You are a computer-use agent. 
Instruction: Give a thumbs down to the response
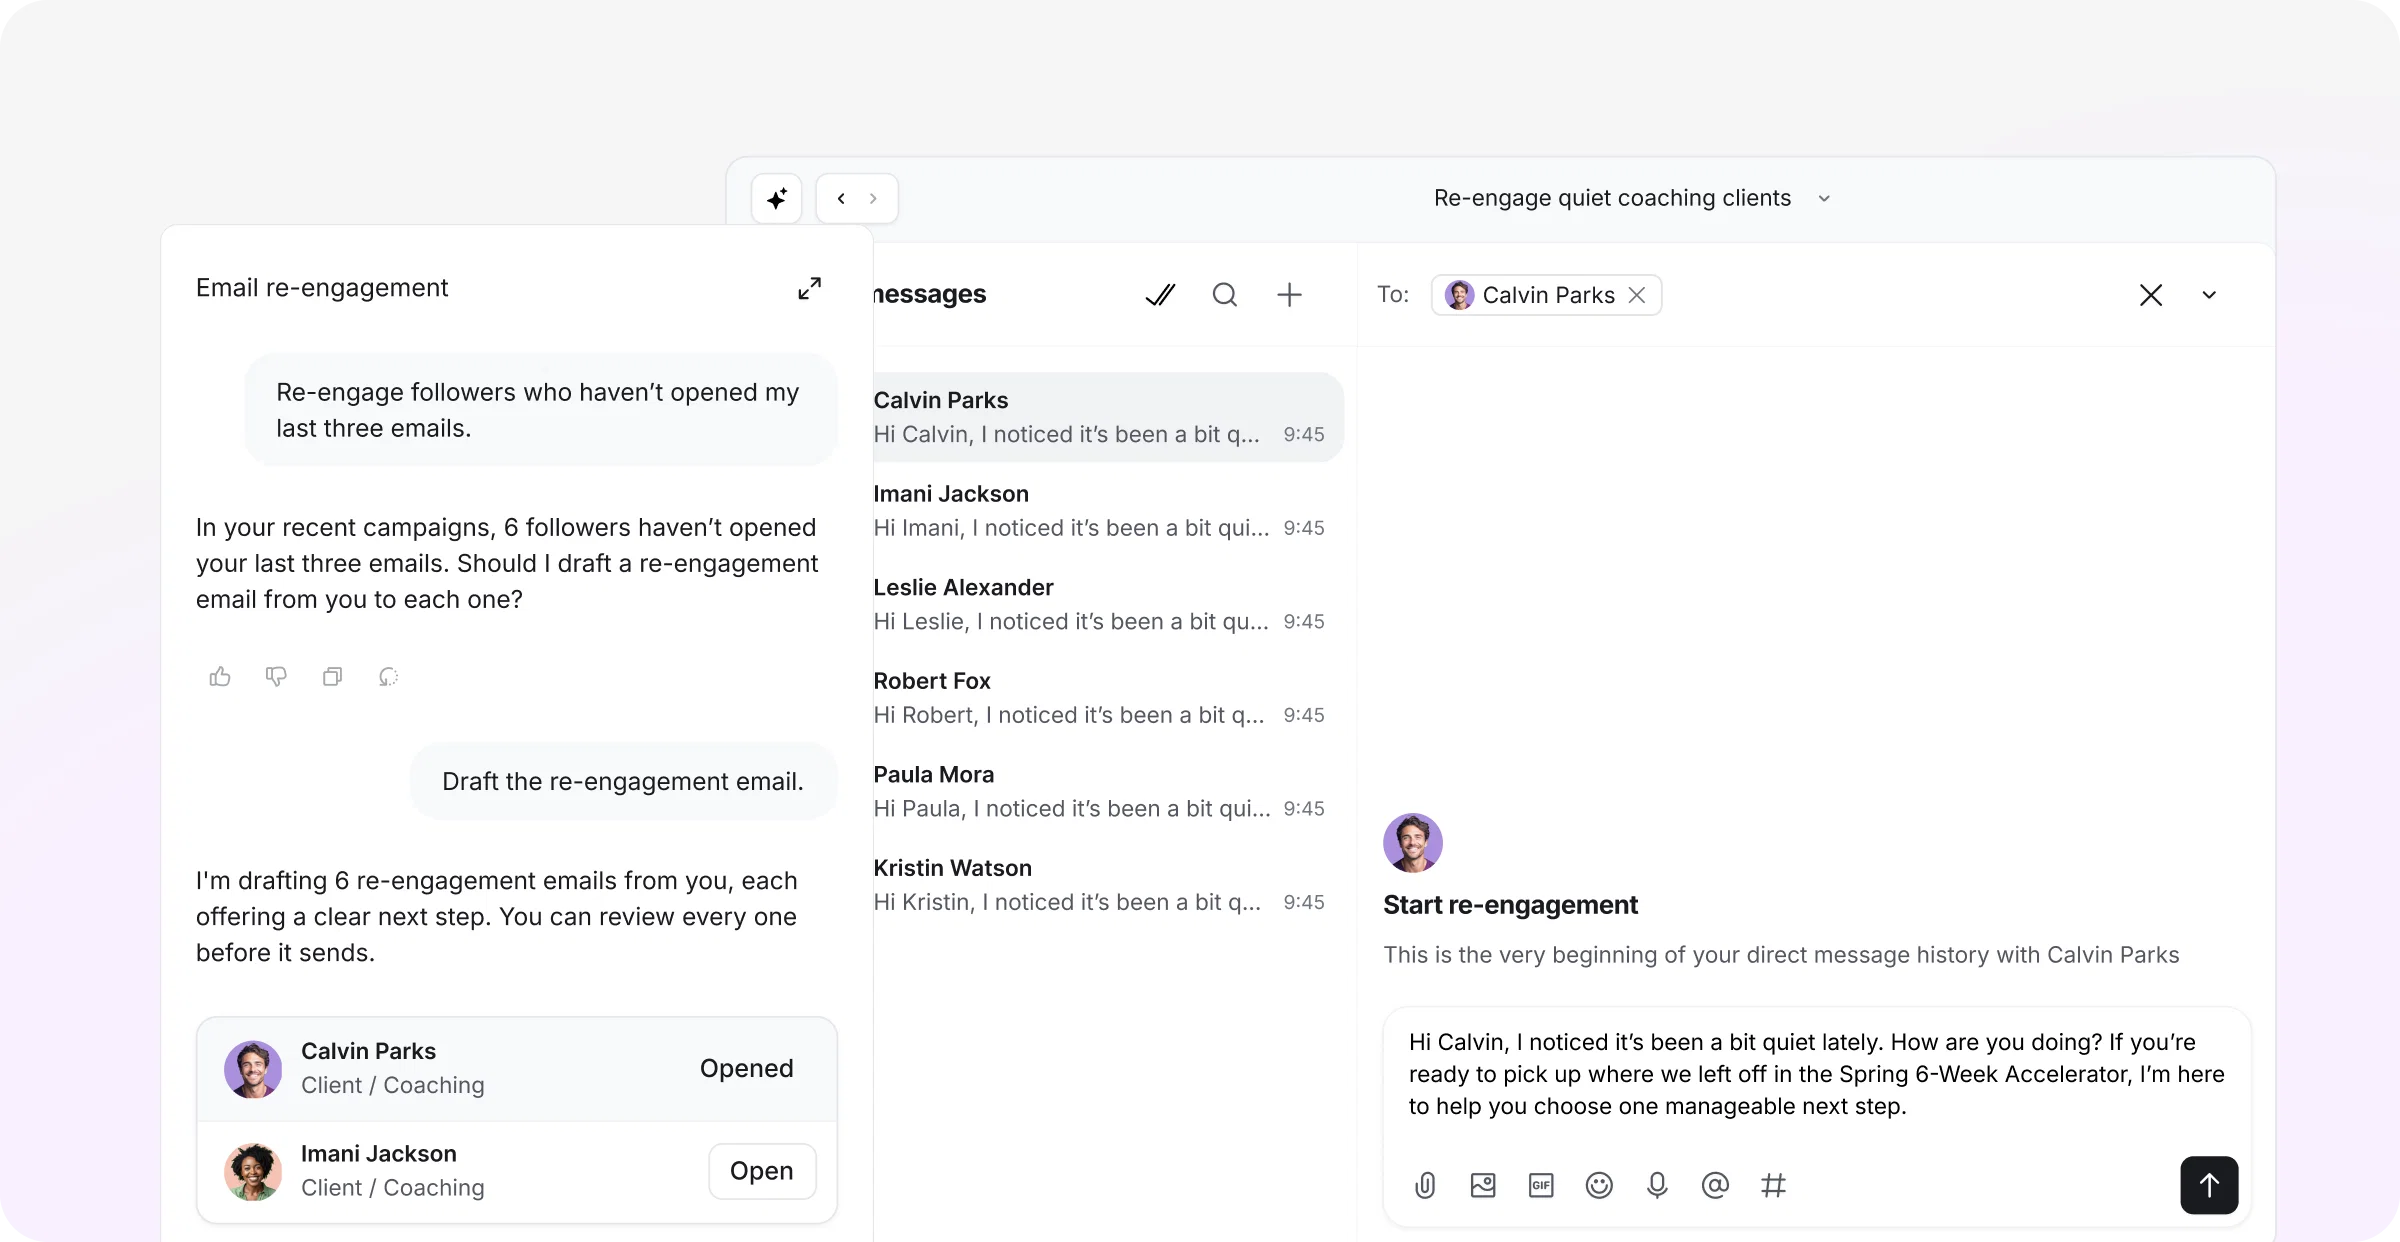point(276,677)
